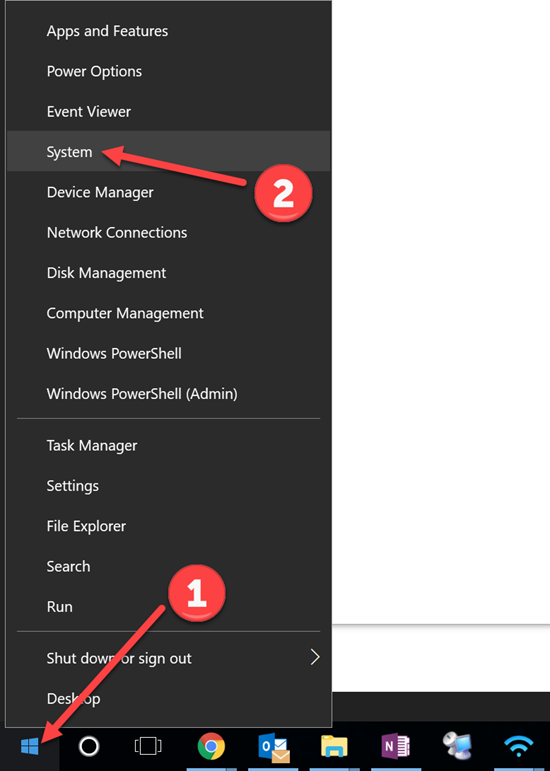This screenshot has height=771, width=550.
Task: Choose System in the context menu
Action: 169,151
